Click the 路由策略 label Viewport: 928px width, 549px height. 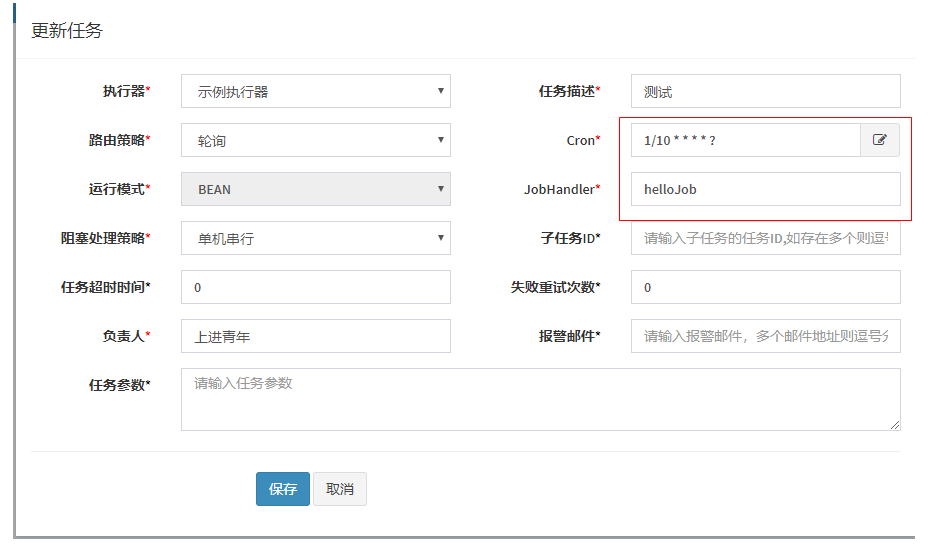120,140
